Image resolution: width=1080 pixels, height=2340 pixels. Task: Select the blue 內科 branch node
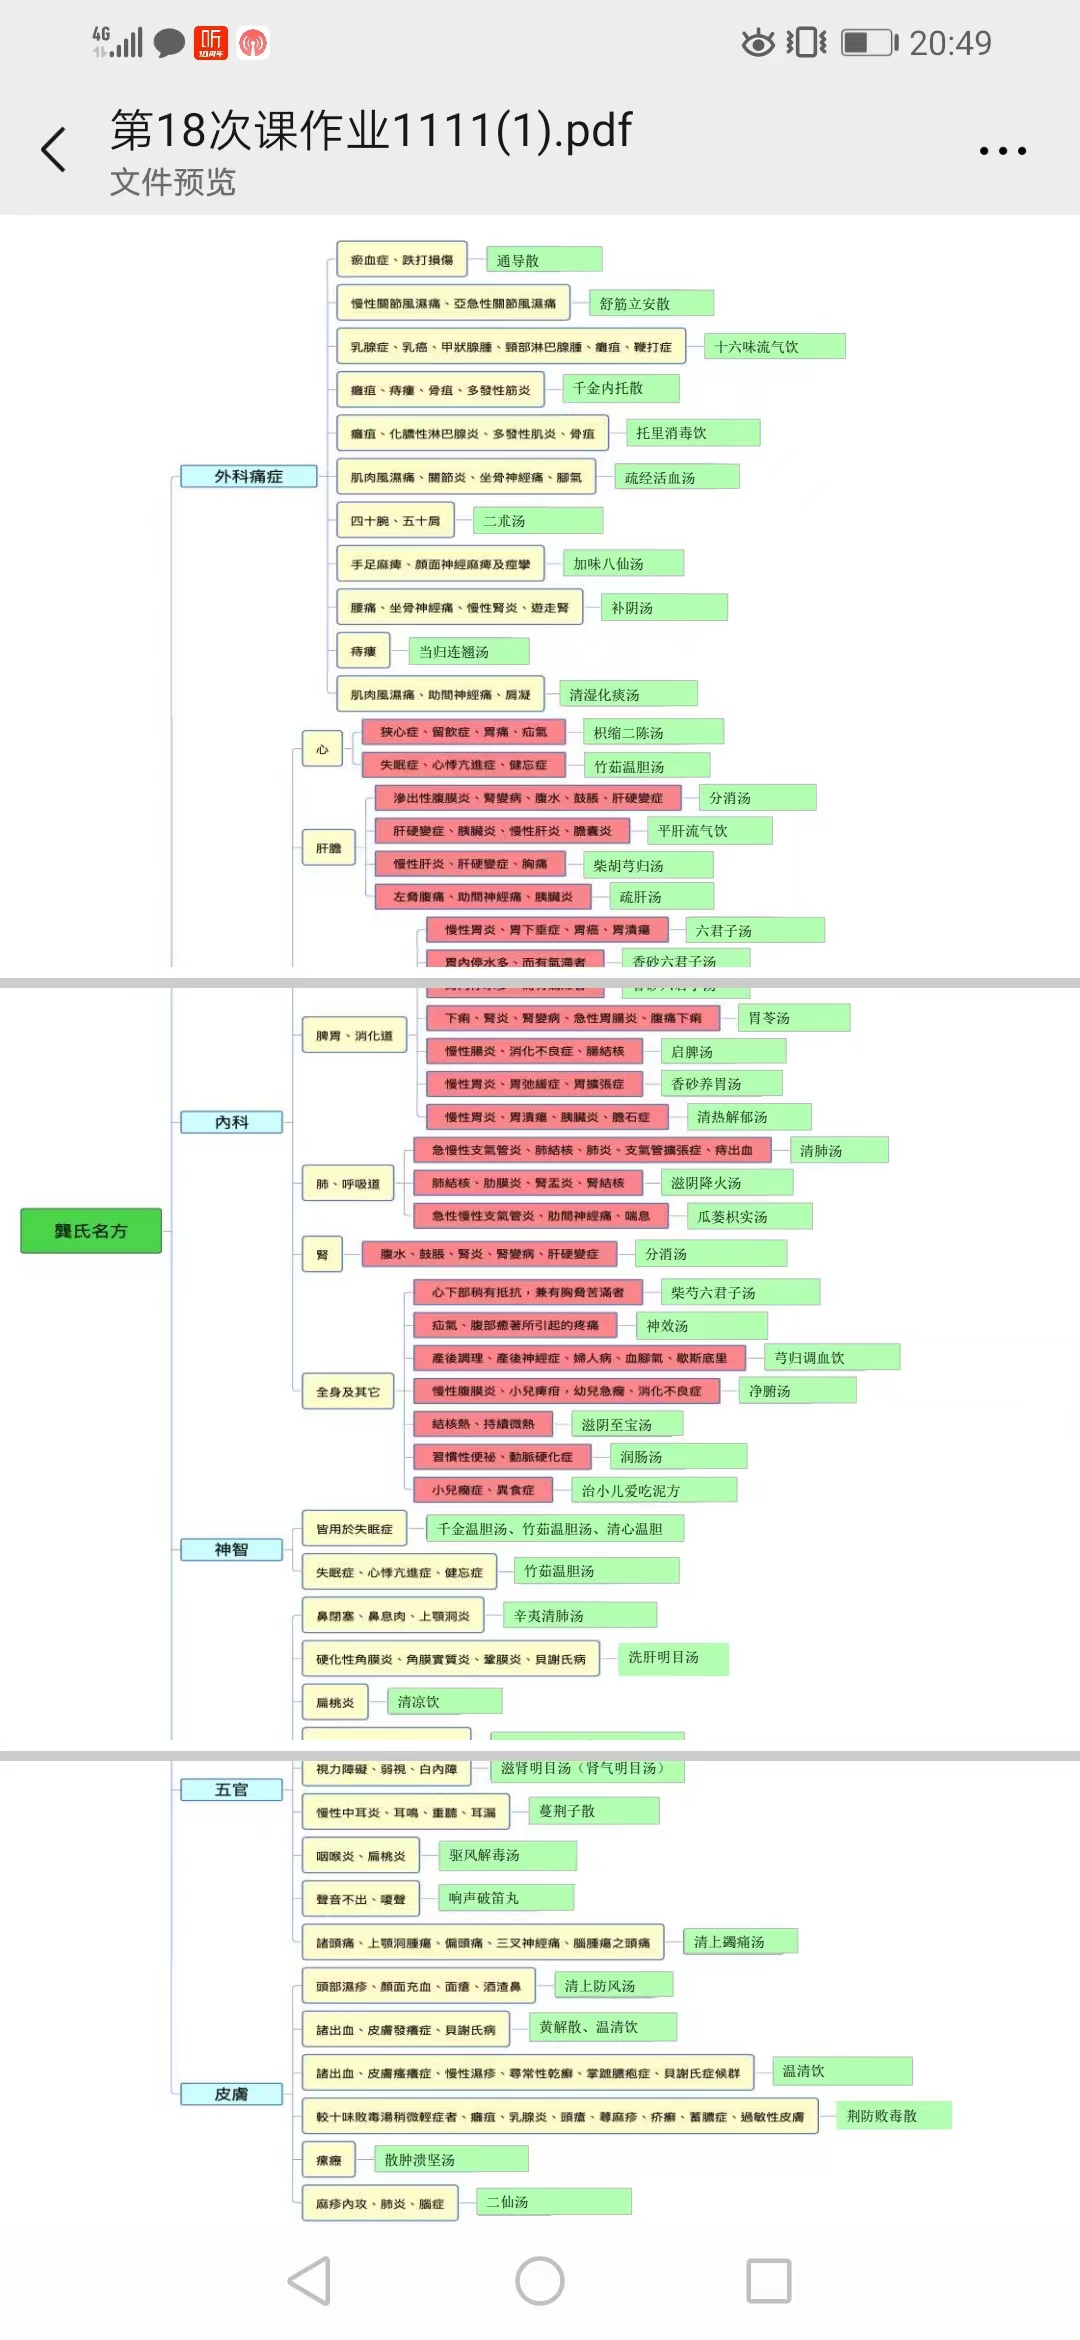pyautogui.click(x=231, y=1122)
